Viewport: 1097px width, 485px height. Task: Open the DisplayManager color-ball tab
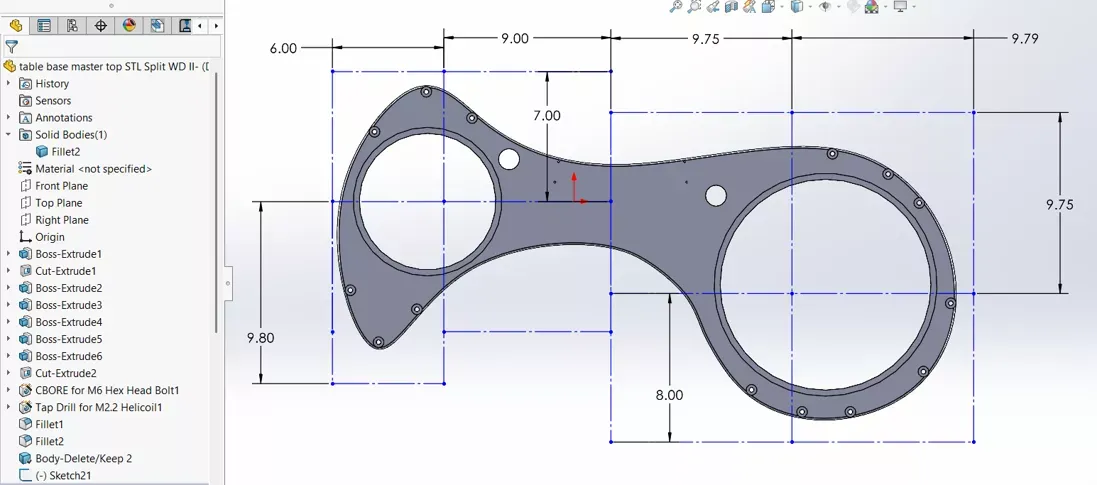[129, 26]
